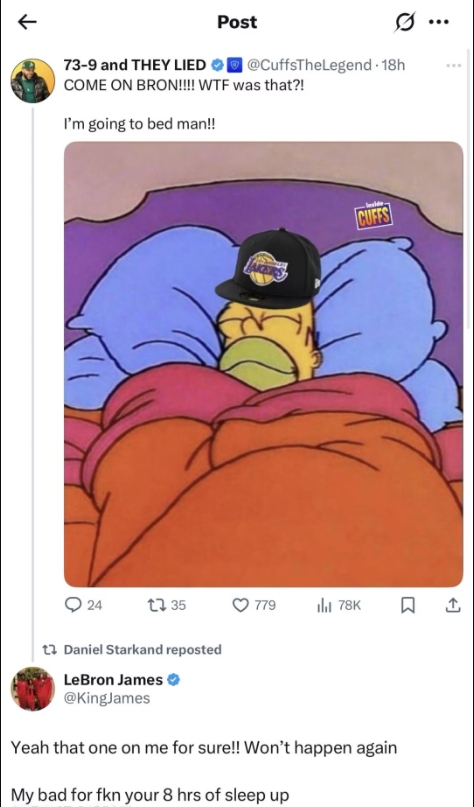Tap the '73-9 and THEY LIED' display name
Viewport: 474px width, 807px height.
[x=134, y=65]
